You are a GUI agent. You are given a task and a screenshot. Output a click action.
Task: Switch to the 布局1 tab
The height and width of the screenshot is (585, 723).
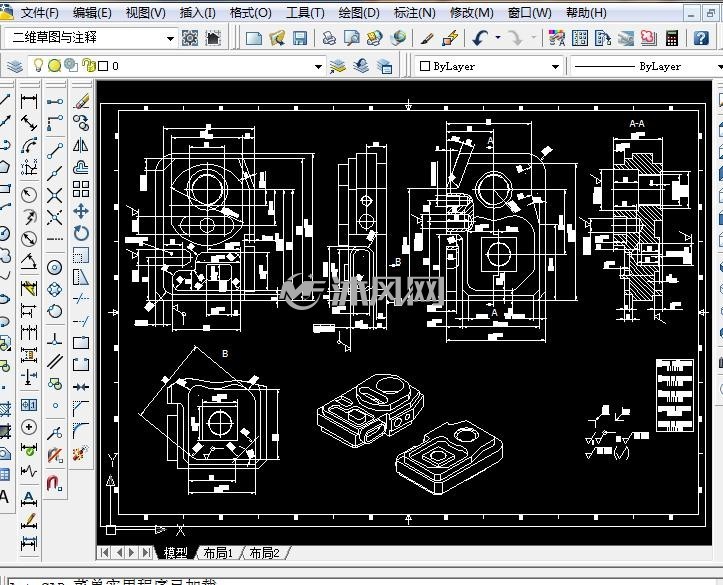218,553
